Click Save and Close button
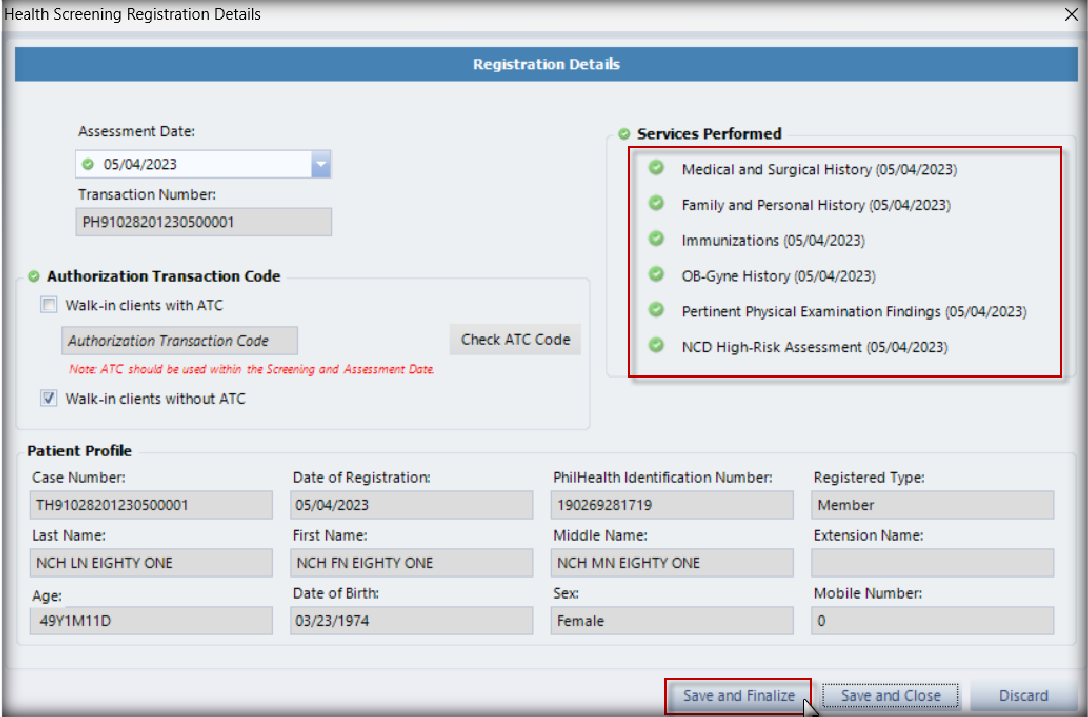Image resolution: width=1088 pixels, height=717 pixels. click(890, 696)
